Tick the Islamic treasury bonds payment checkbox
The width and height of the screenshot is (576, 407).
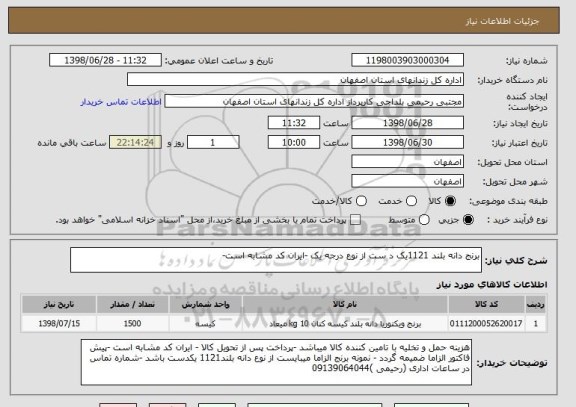click(355, 220)
